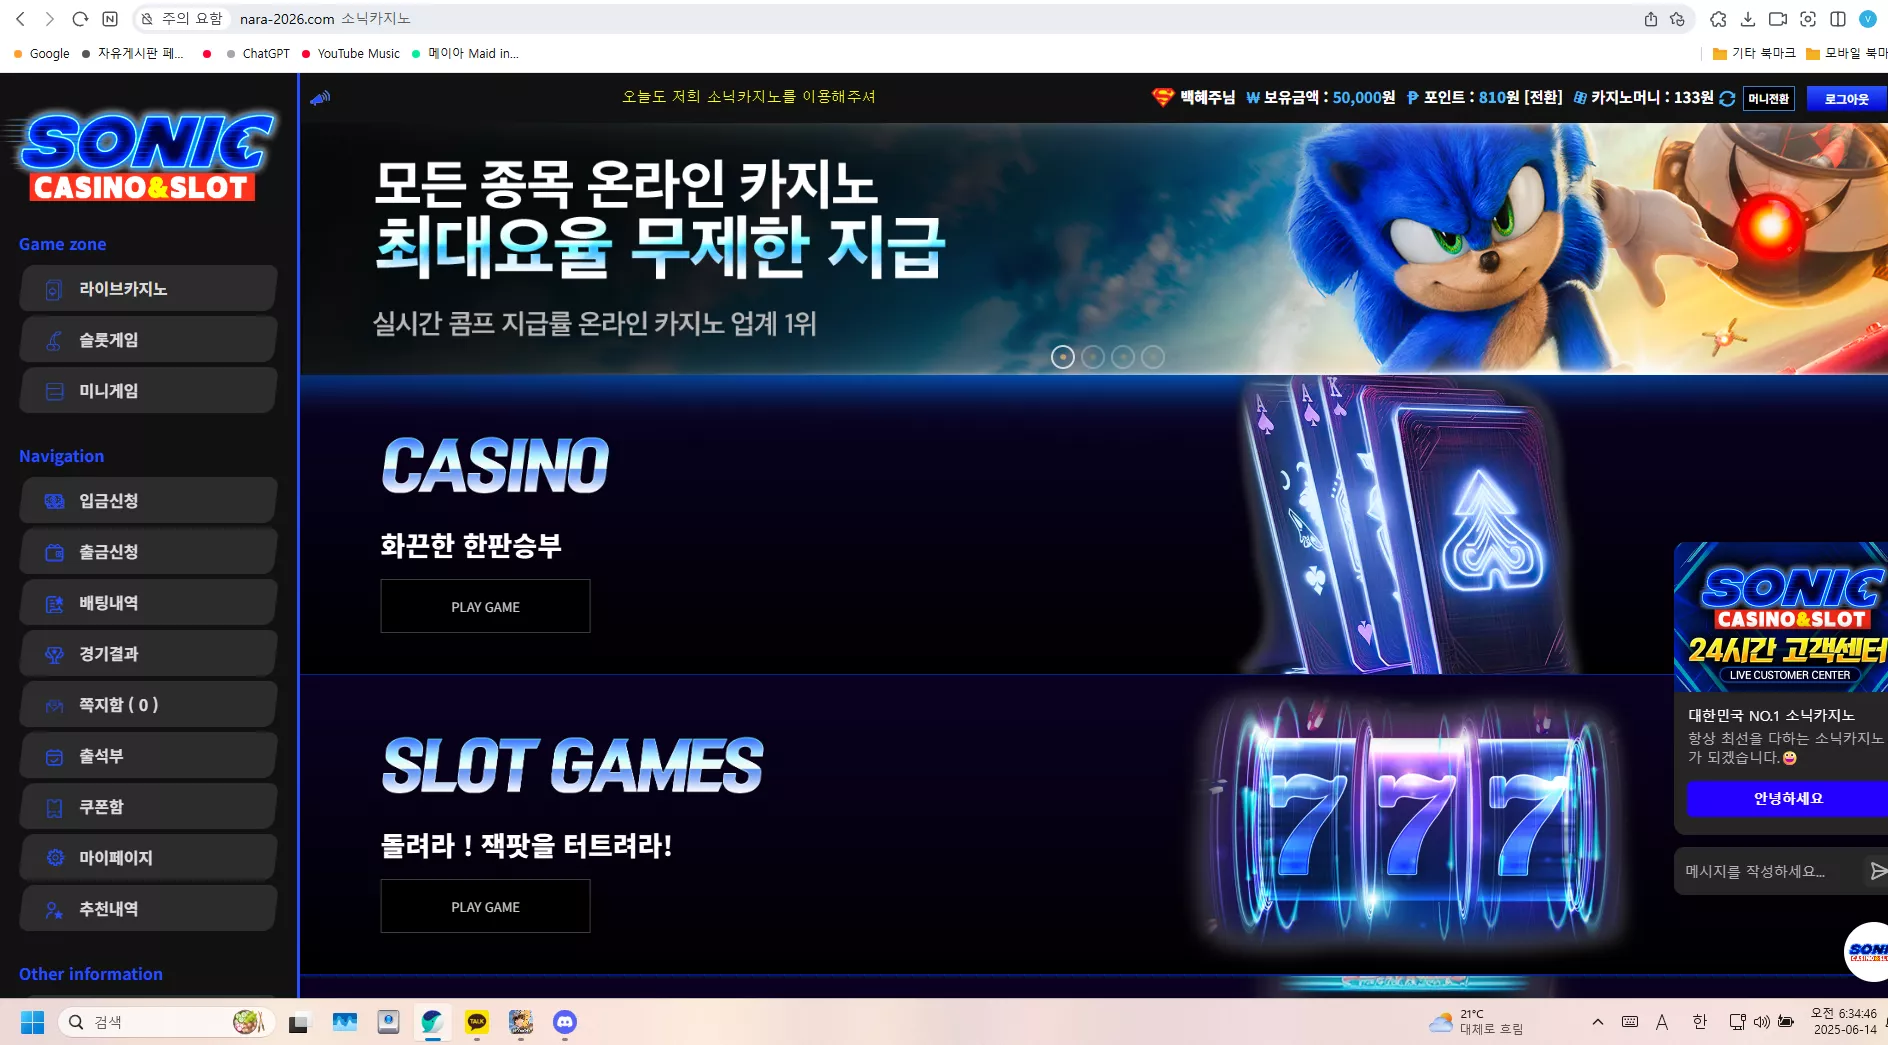Image resolution: width=1888 pixels, height=1045 pixels.
Task: Click PLAY GAME under SLOT GAMES
Action: (x=485, y=906)
